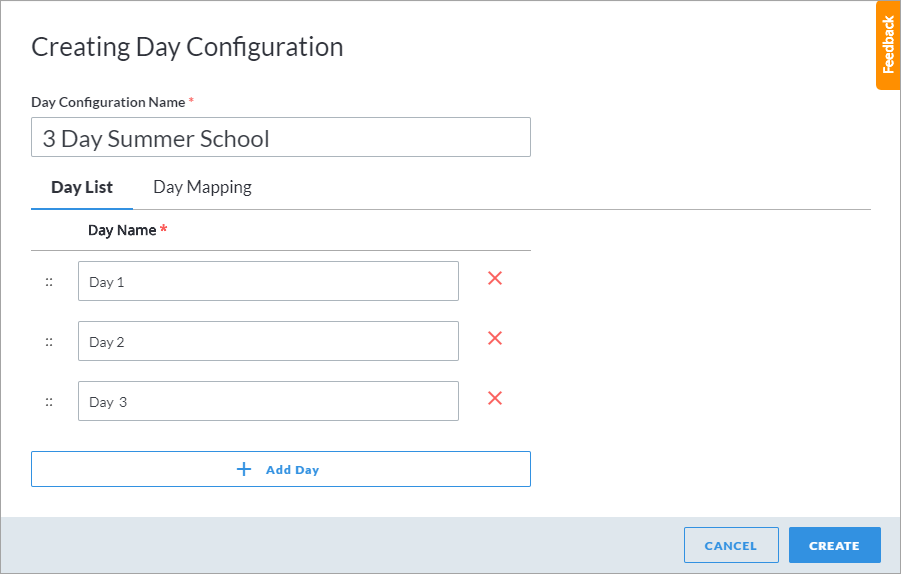901x574 pixels.
Task: Edit the Day 2 name input
Action: click(268, 341)
